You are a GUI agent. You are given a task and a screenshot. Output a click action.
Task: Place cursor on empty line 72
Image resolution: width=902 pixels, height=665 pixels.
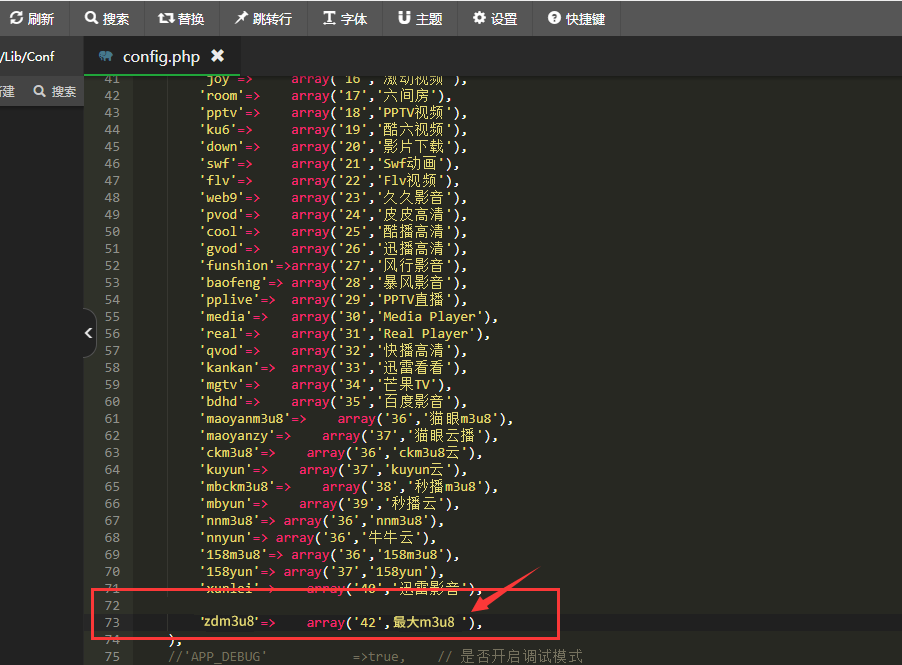[300, 605]
